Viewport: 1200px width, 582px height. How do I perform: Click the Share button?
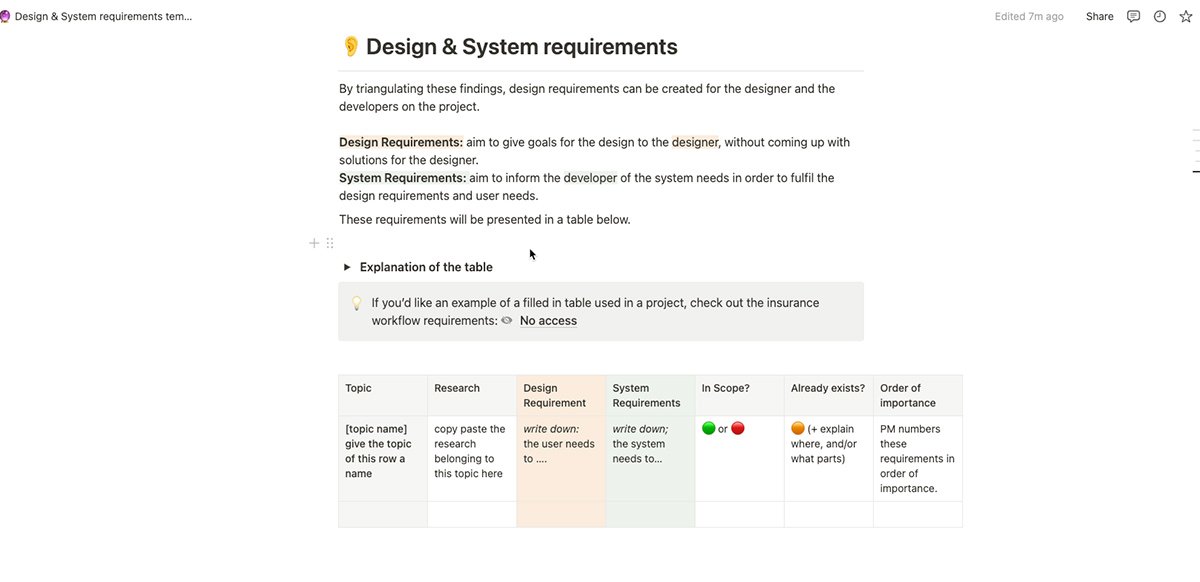click(1099, 16)
